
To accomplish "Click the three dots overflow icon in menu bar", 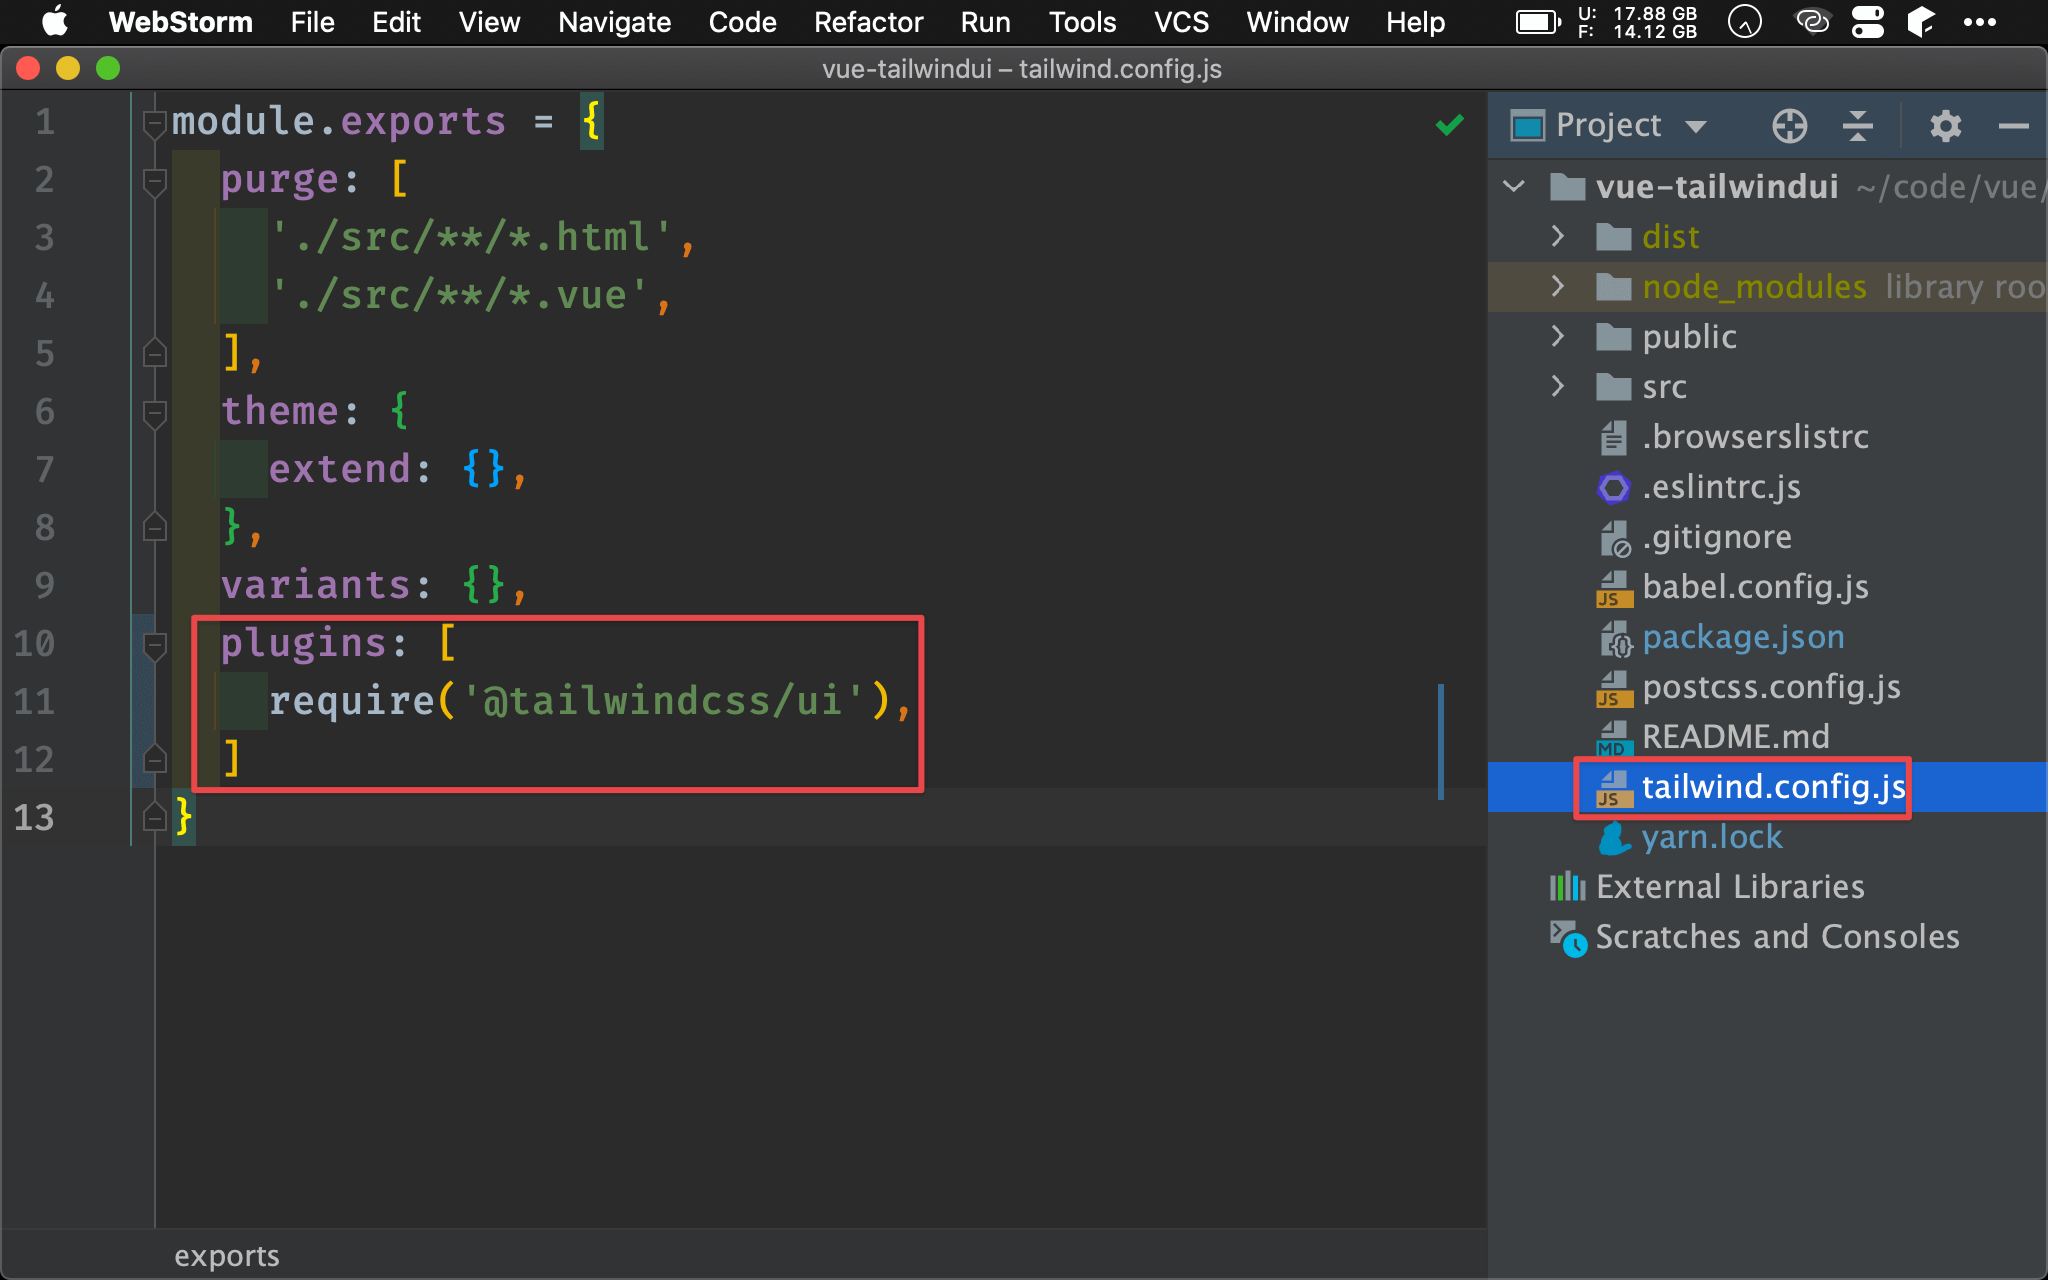I will (x=1979, y=22).
